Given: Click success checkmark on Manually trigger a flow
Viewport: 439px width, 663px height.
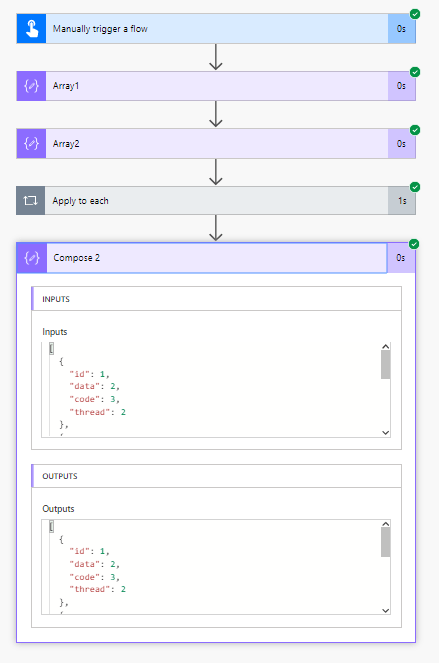Looking at the screenshot, I should 415,14.
